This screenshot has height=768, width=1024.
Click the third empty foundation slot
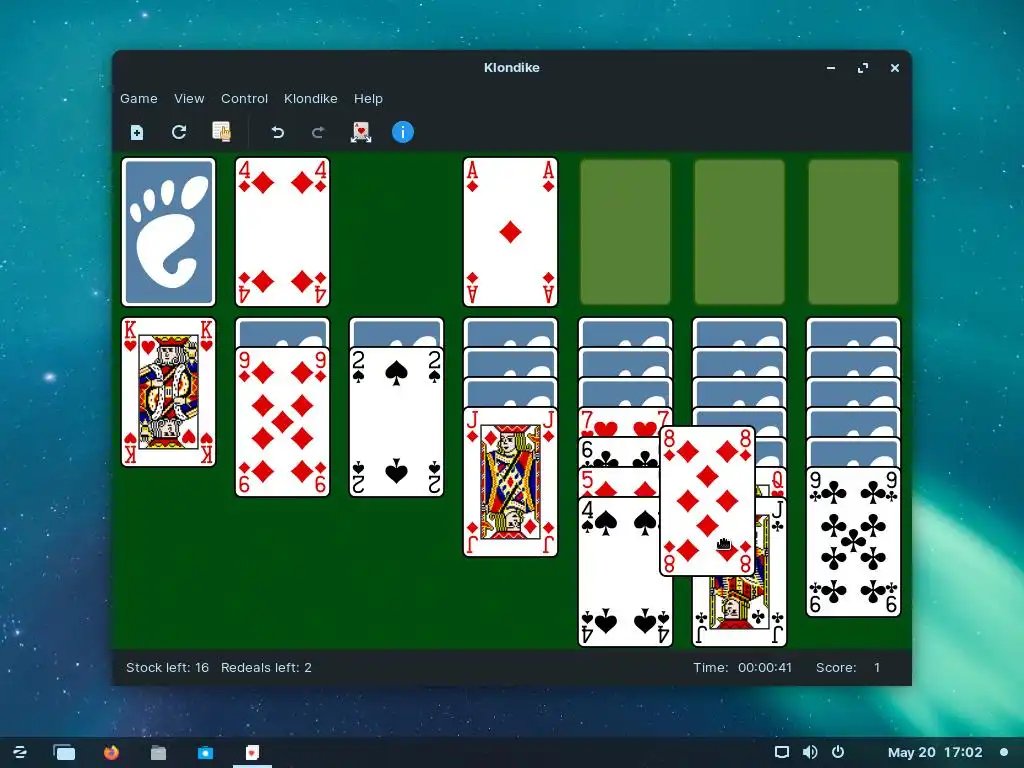(739, 232)
